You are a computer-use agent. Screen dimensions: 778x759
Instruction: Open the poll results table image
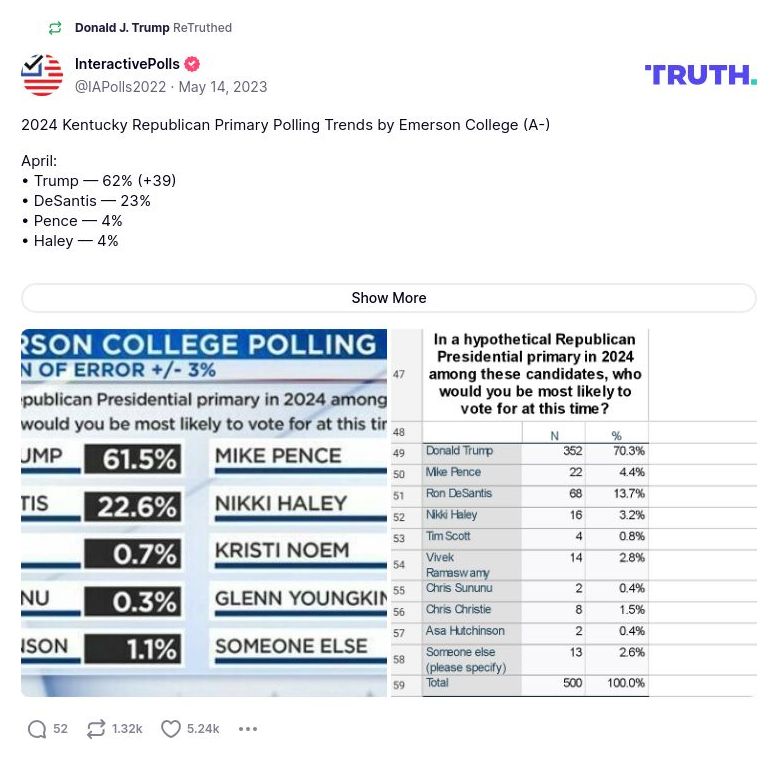click(573, 513)
